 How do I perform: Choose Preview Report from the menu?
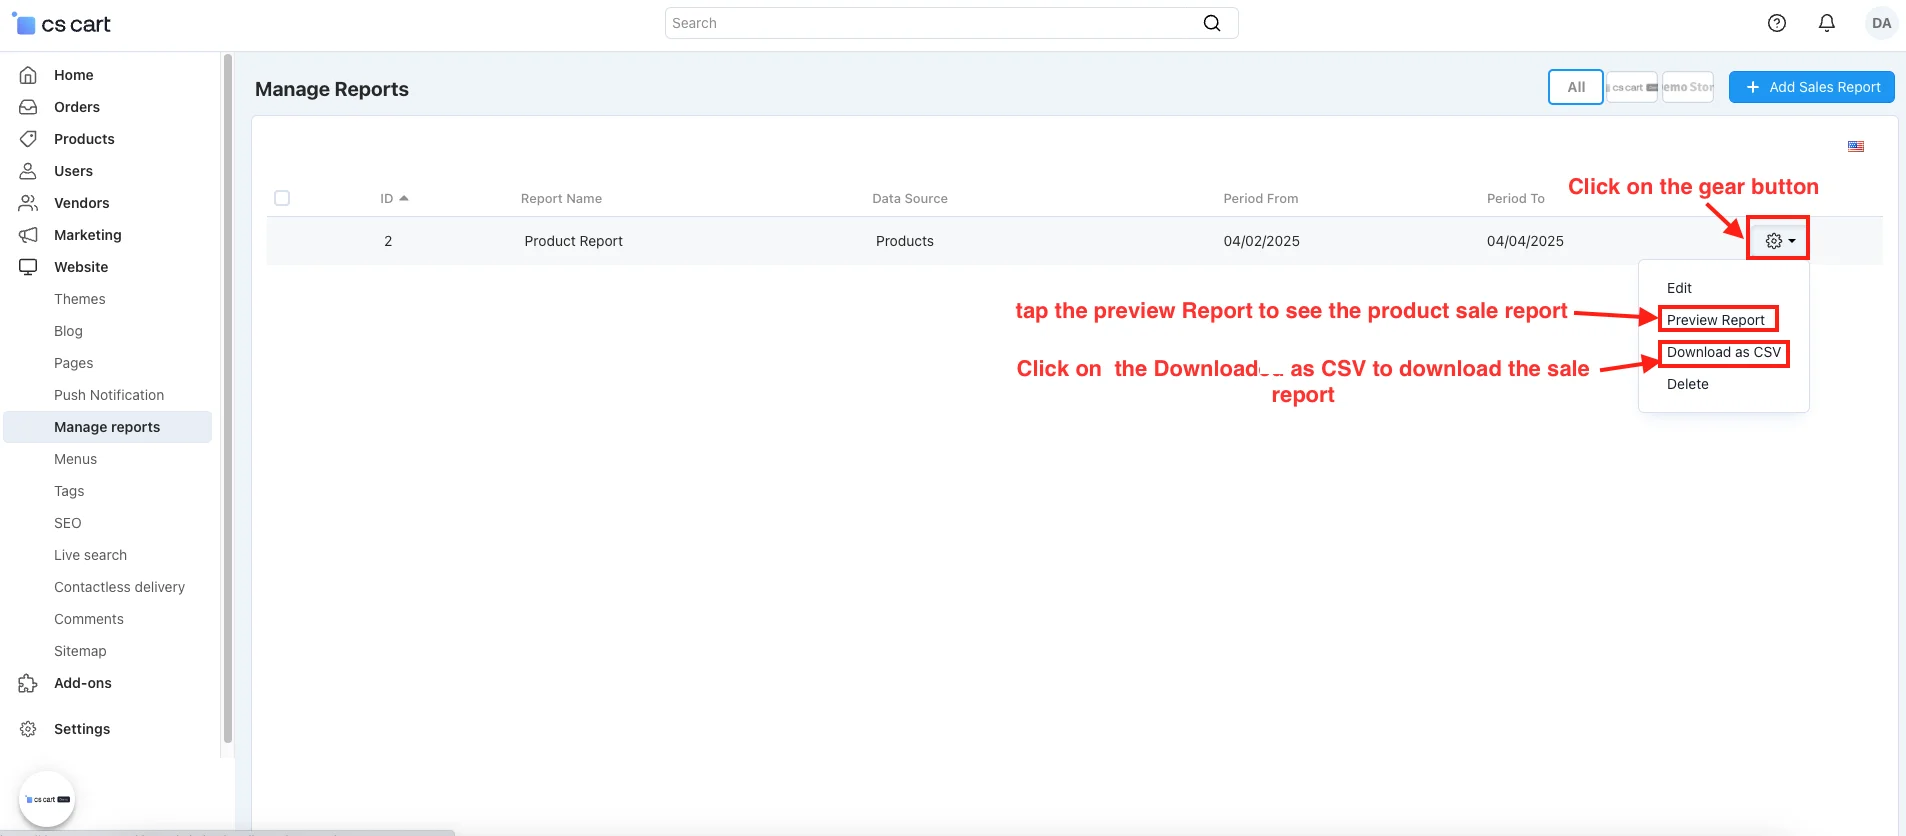click(x=1715, y=320)
